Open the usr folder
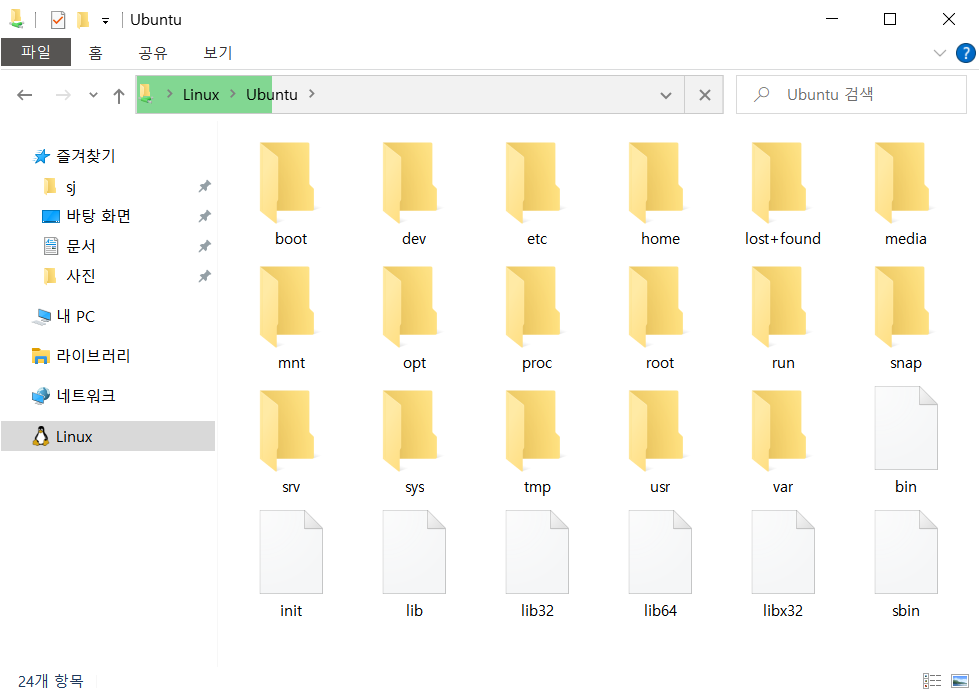Viewport: 980px width, 697px height. pyautogui.click(x=660, y=441)
